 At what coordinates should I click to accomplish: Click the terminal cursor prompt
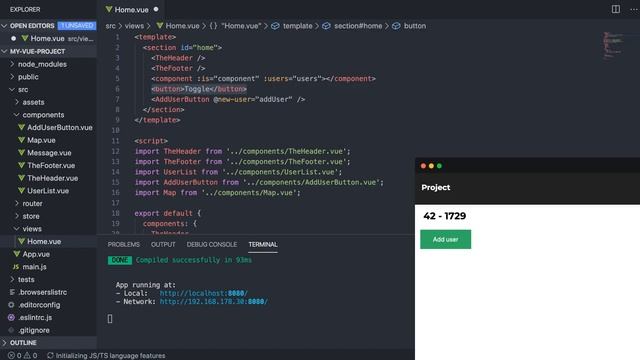point(110,319)
